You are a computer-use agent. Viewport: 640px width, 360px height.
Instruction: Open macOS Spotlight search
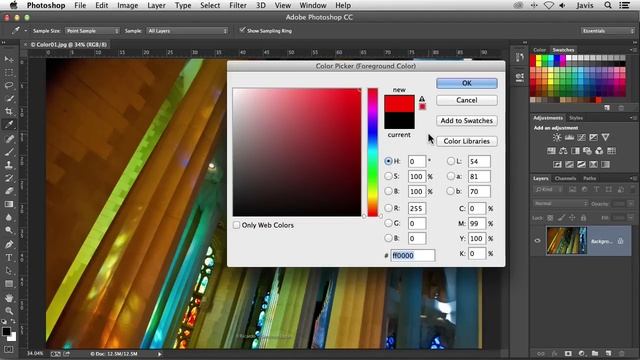(x=608, y=5)
